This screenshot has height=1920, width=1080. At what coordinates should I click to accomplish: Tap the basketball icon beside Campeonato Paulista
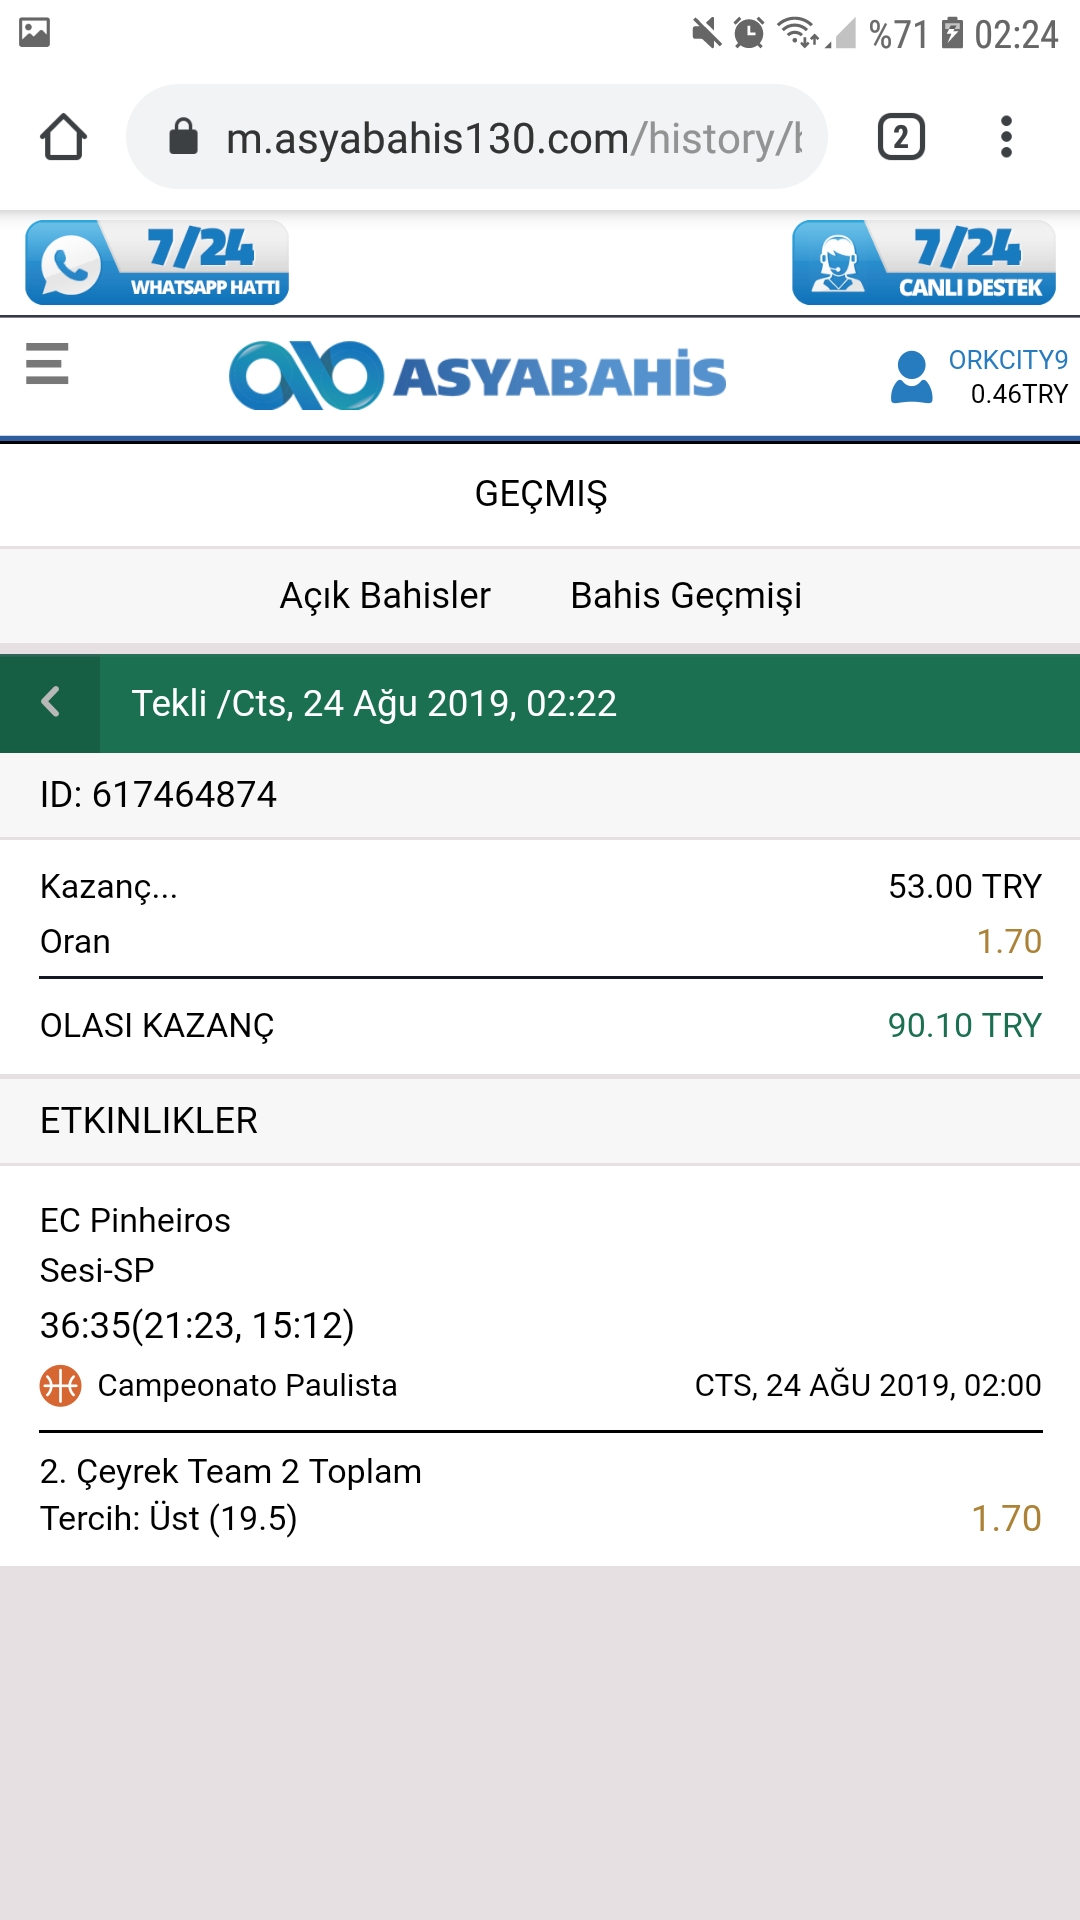[60, 1386]
